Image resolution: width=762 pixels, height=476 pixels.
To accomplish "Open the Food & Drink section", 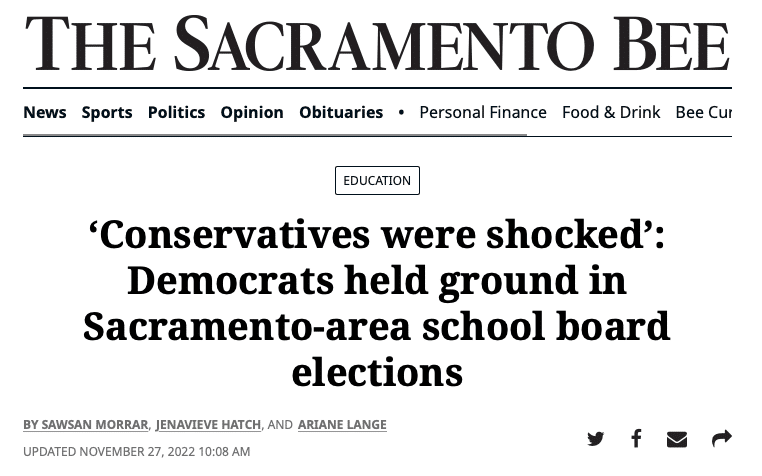I will (611, 112).
